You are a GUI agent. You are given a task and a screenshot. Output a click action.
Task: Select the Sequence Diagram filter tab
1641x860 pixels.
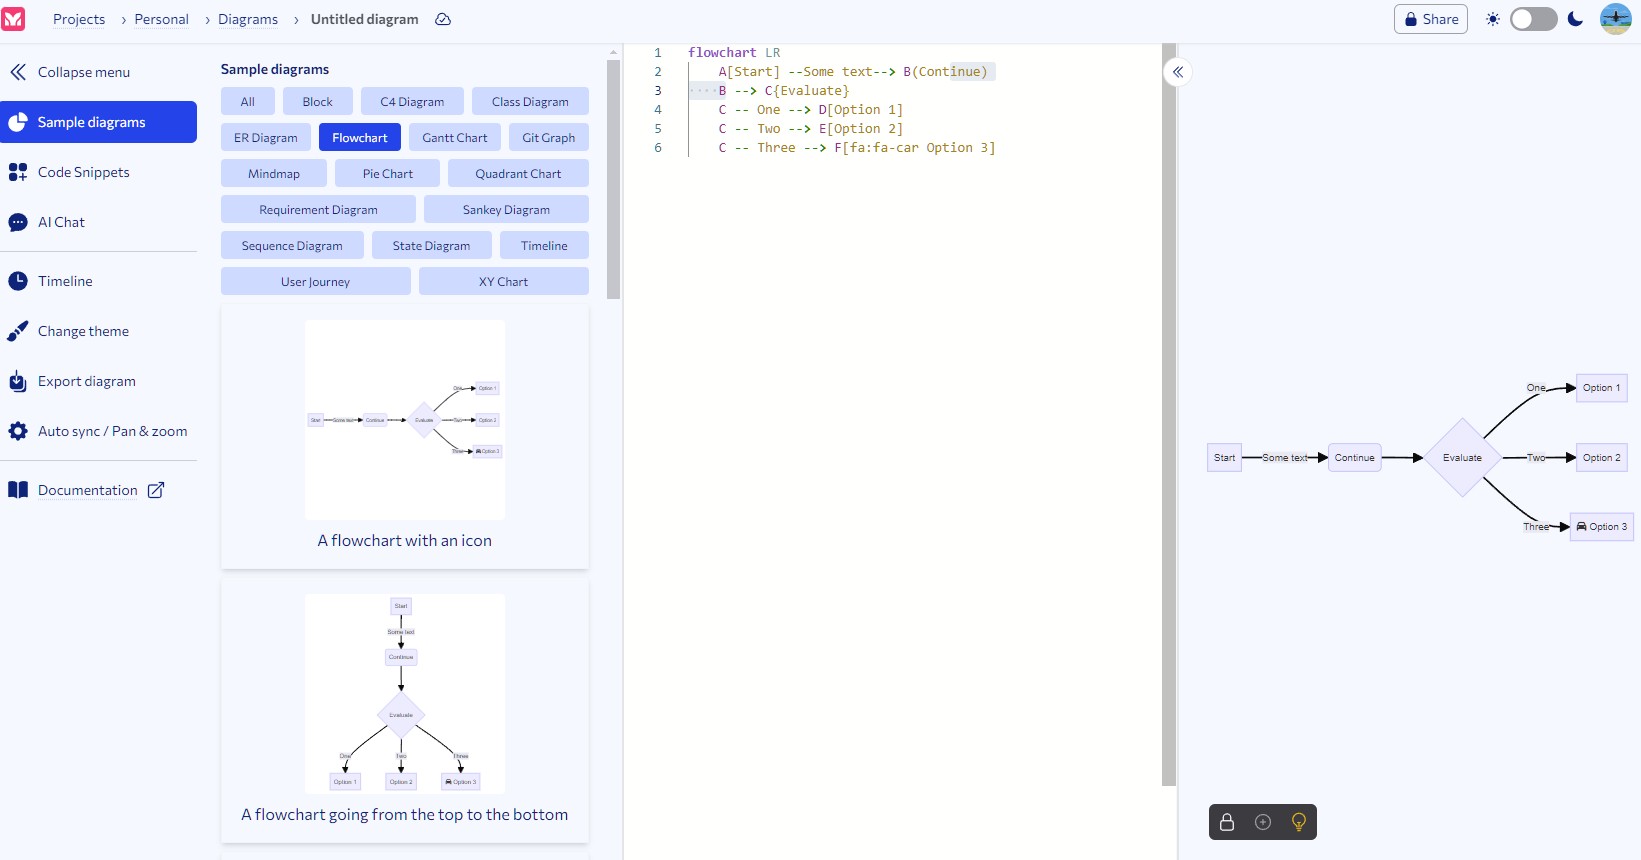(x=292, y=246)
